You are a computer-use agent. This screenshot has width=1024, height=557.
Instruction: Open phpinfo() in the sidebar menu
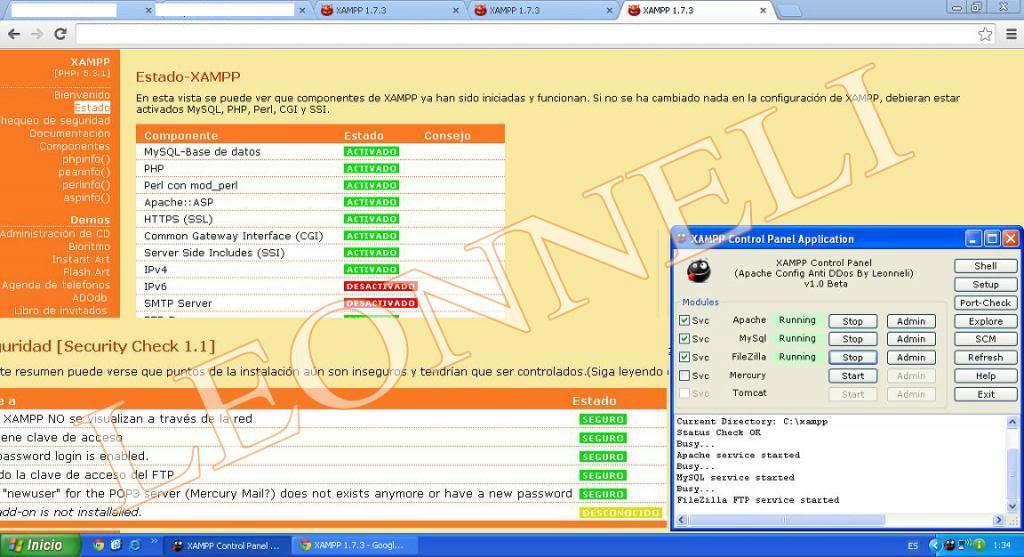click(x=86, y=159)
